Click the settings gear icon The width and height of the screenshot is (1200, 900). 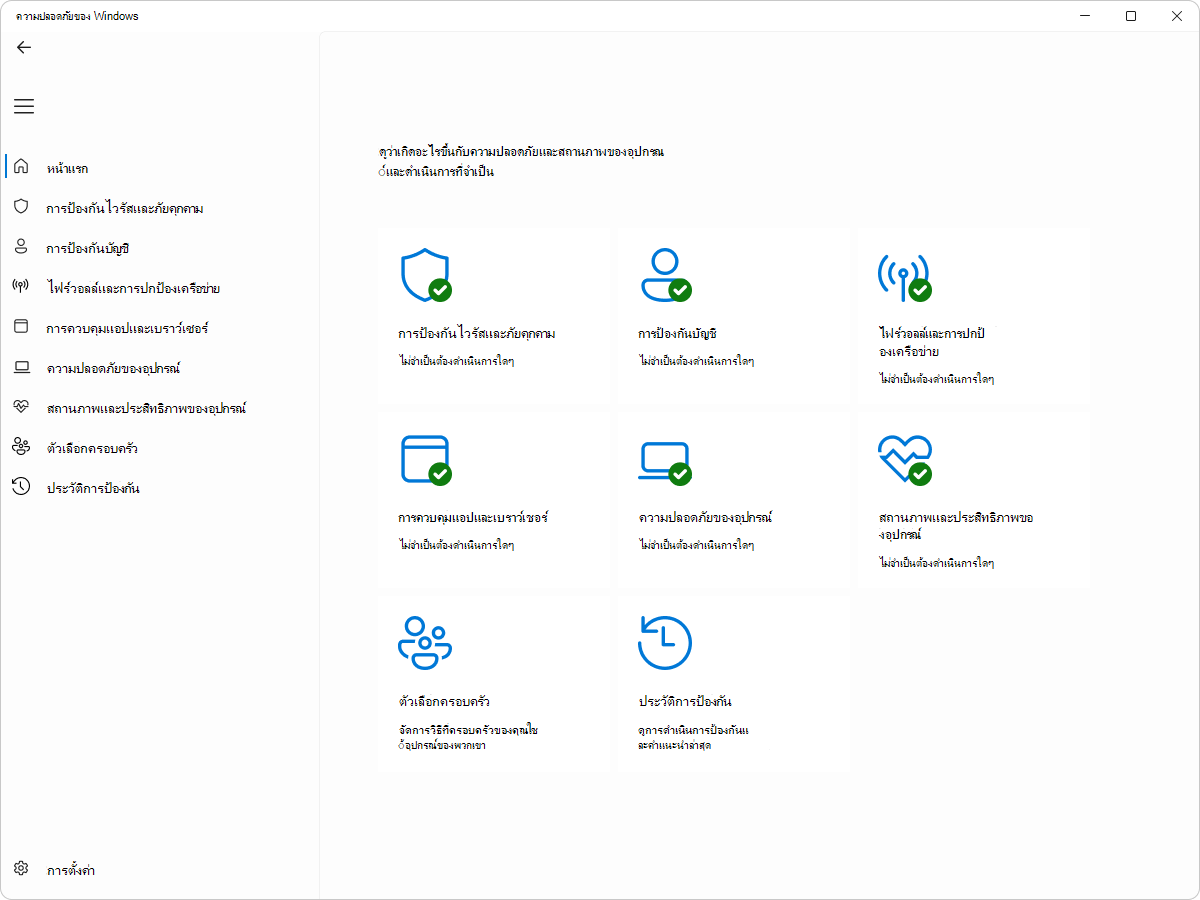pyautogui.click(x=22, y=869)
